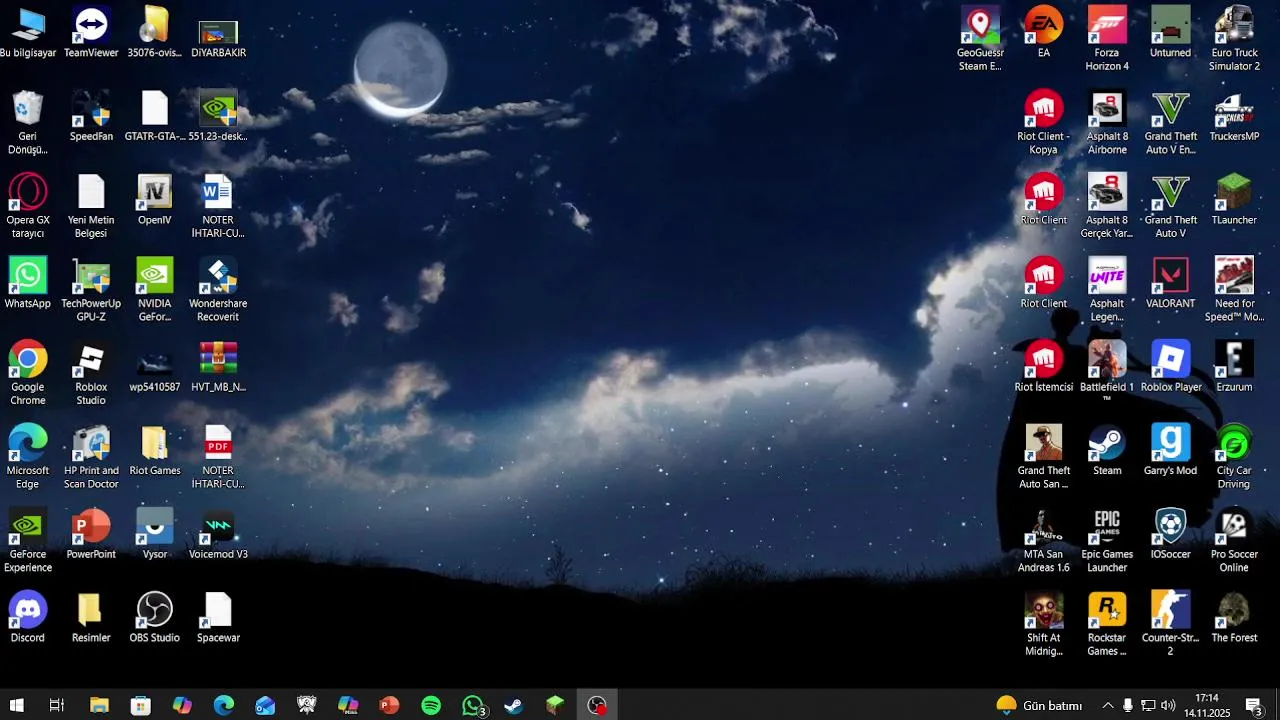Select the Wondershare Recoverit shortcut
This screenshot has height=720, width=1280.
coord(218,290)
